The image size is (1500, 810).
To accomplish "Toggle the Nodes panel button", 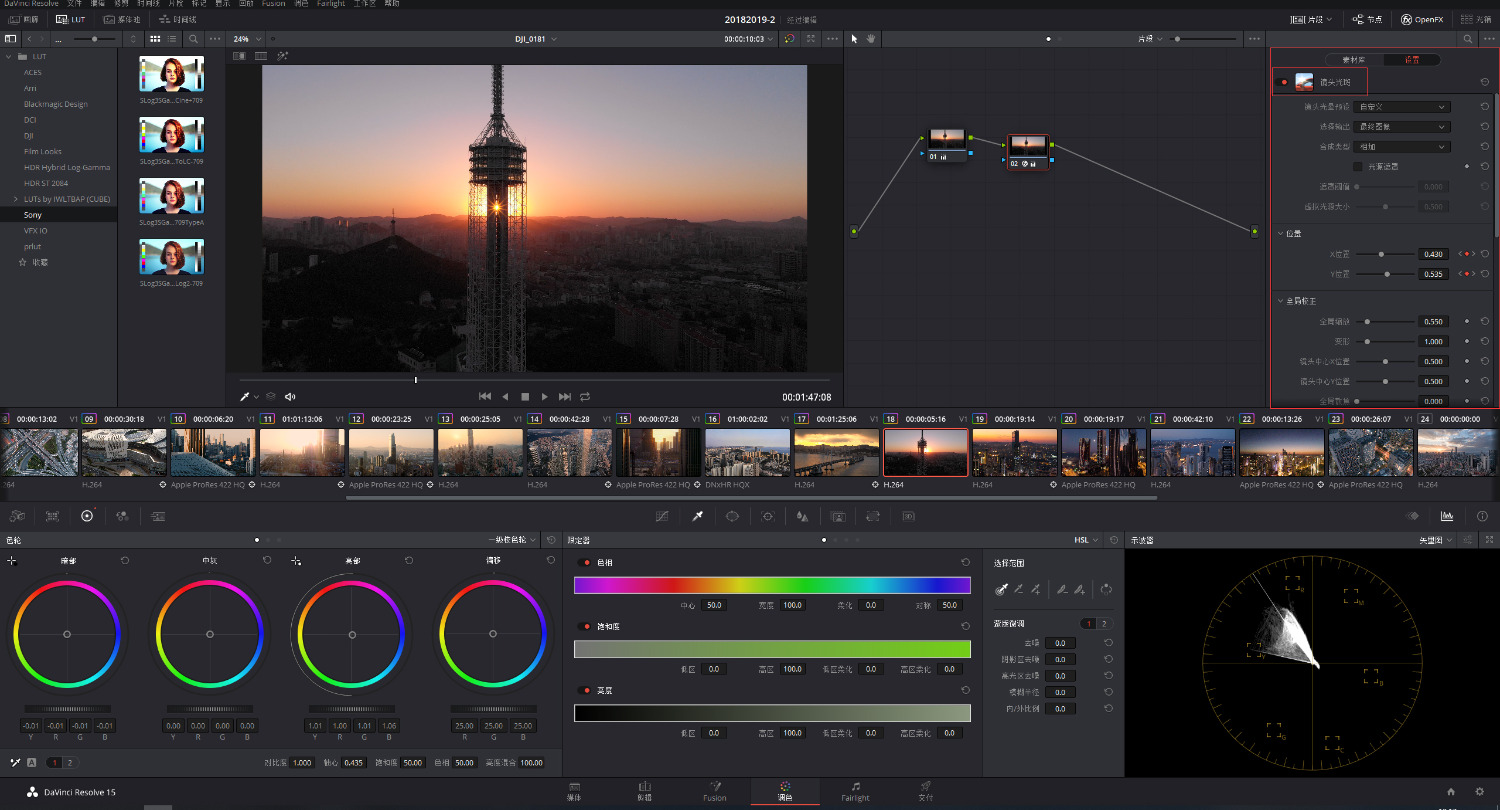I will [1368, 19].
